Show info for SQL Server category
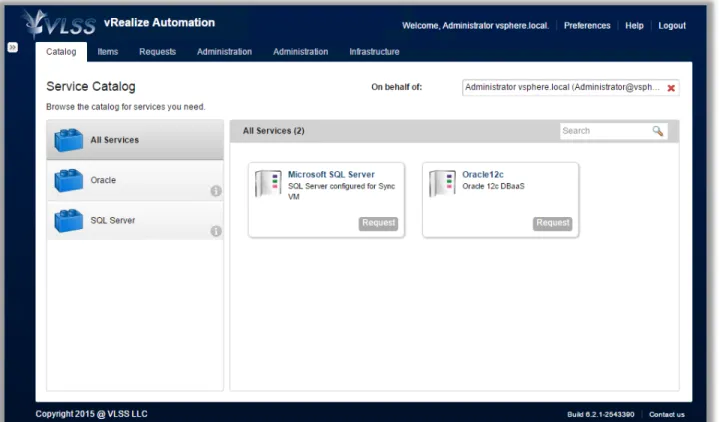 (x=216, y=231)
